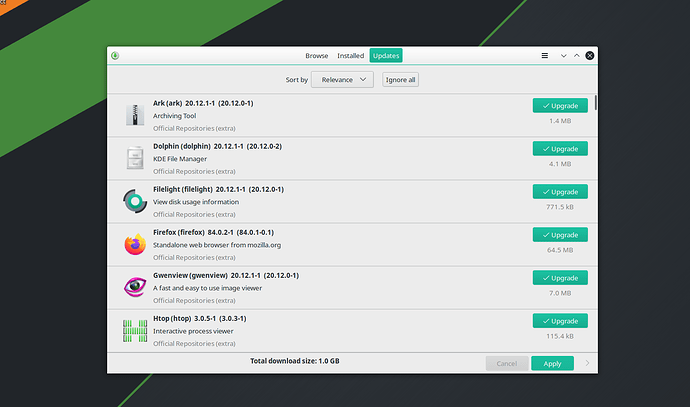Click the Apply button
The height and width of the screenshot is (407, 690).
(552, 363)
